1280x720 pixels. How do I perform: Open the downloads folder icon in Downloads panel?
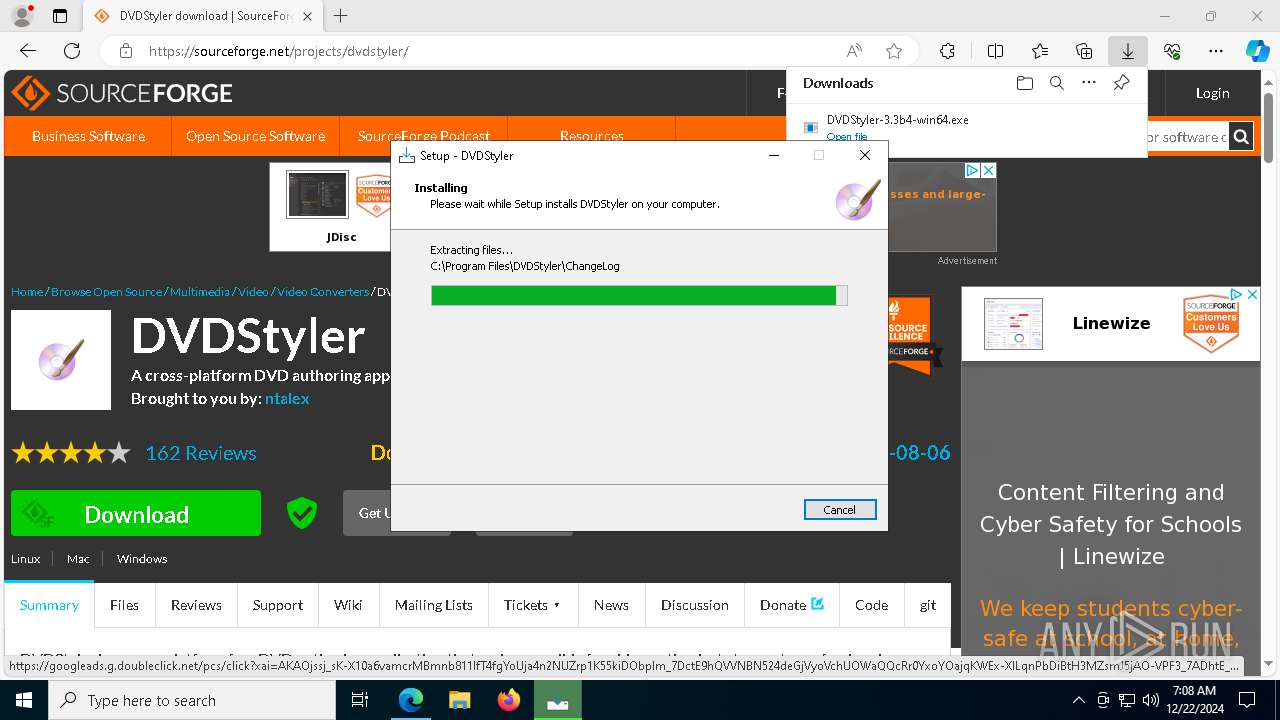click(1024, 83)
